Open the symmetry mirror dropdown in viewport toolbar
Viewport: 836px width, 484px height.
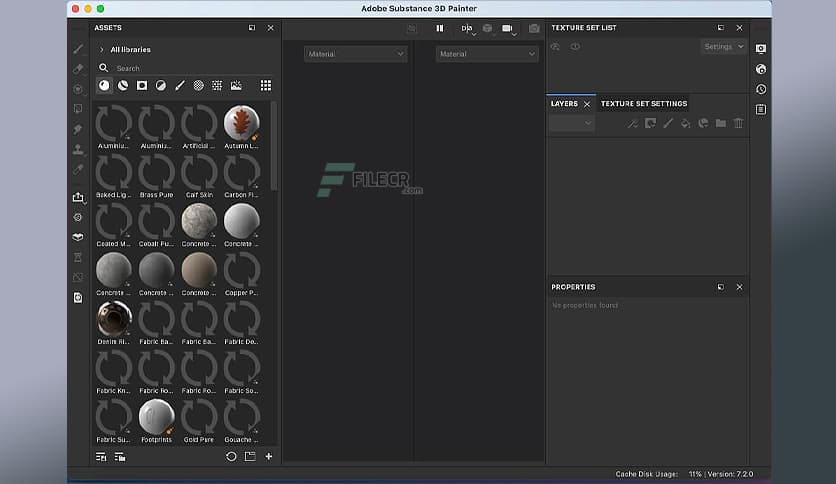point(468,29)
